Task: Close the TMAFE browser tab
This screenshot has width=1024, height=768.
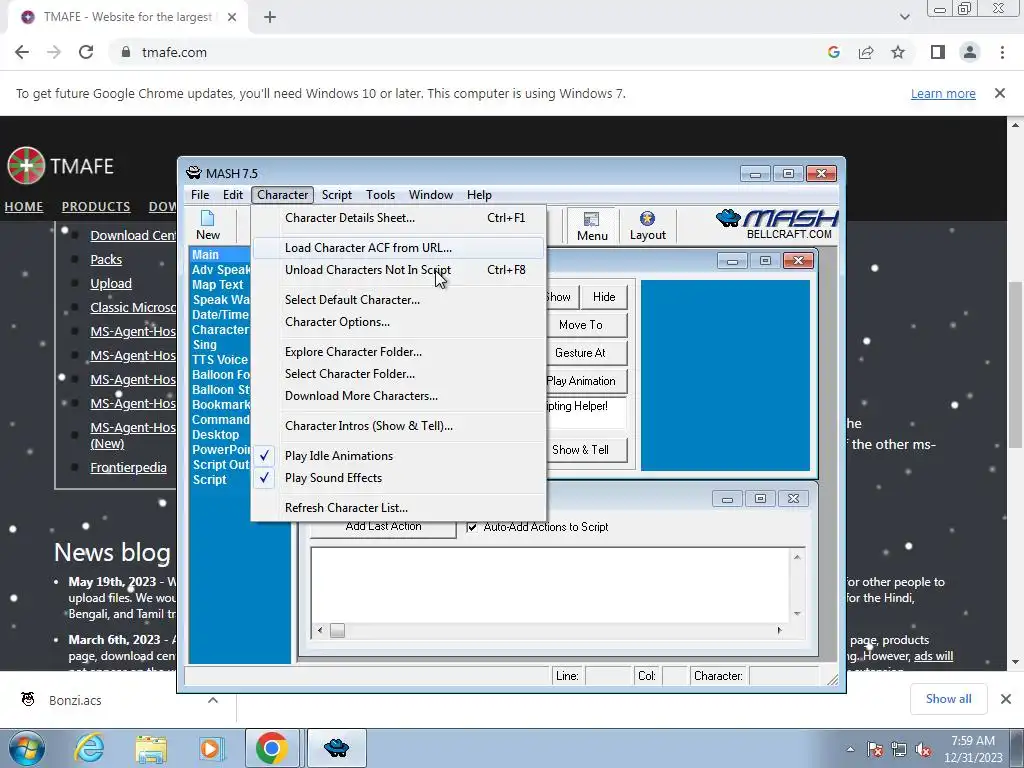Action: [232, 17]
